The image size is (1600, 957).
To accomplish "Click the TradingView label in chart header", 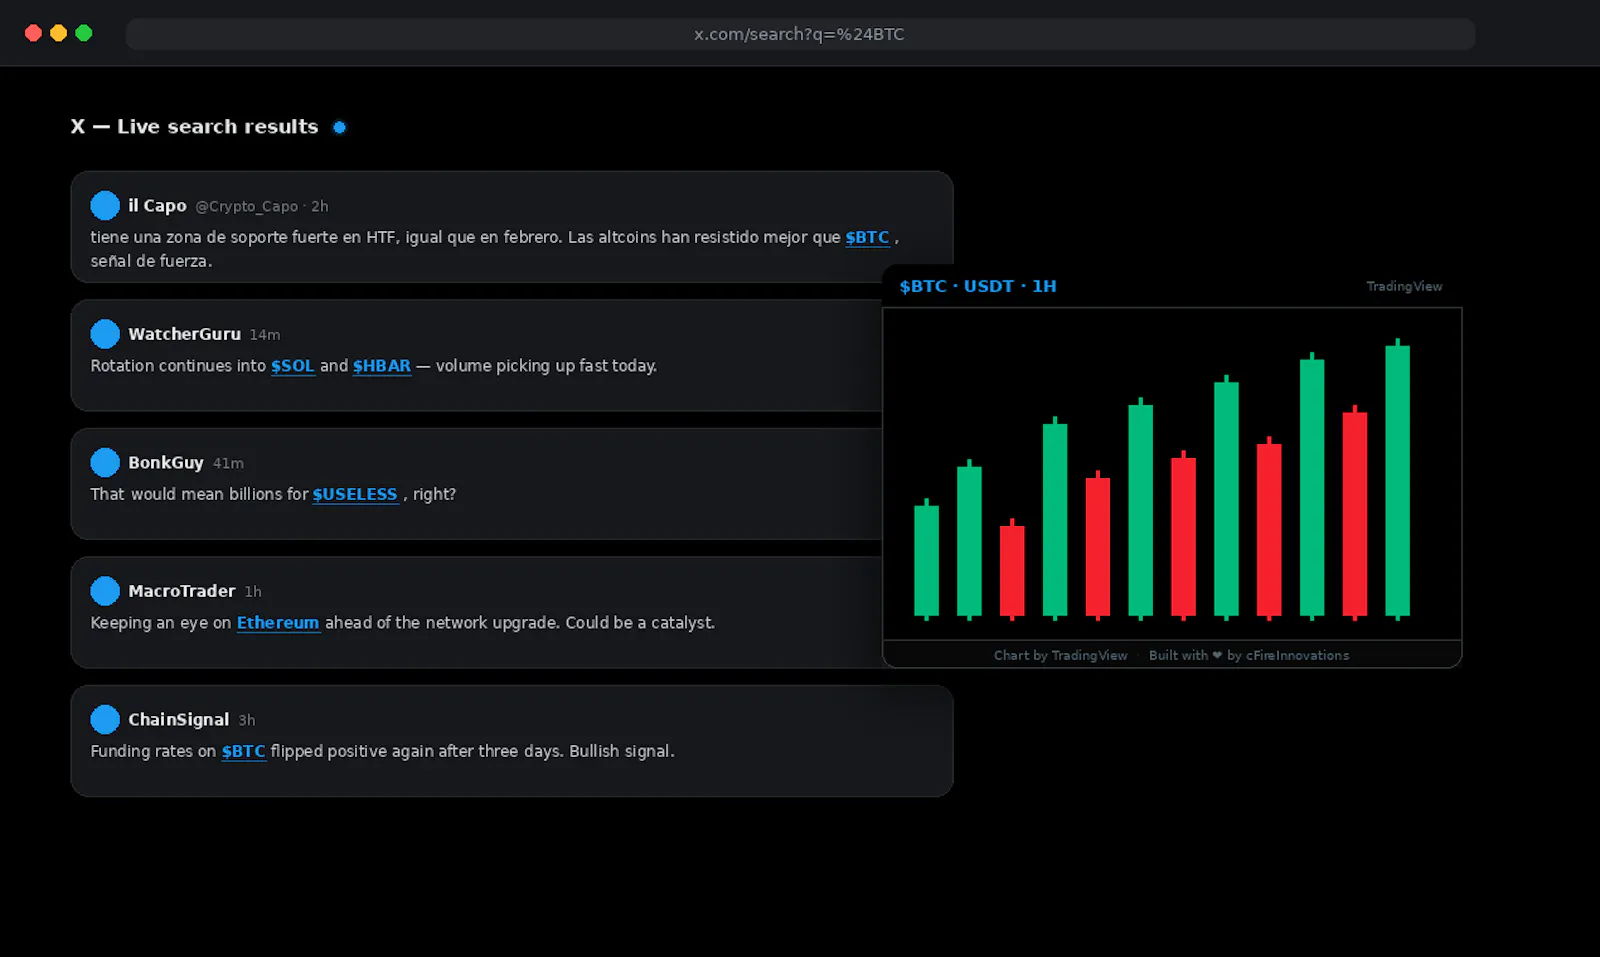I will click(1404, 286).
